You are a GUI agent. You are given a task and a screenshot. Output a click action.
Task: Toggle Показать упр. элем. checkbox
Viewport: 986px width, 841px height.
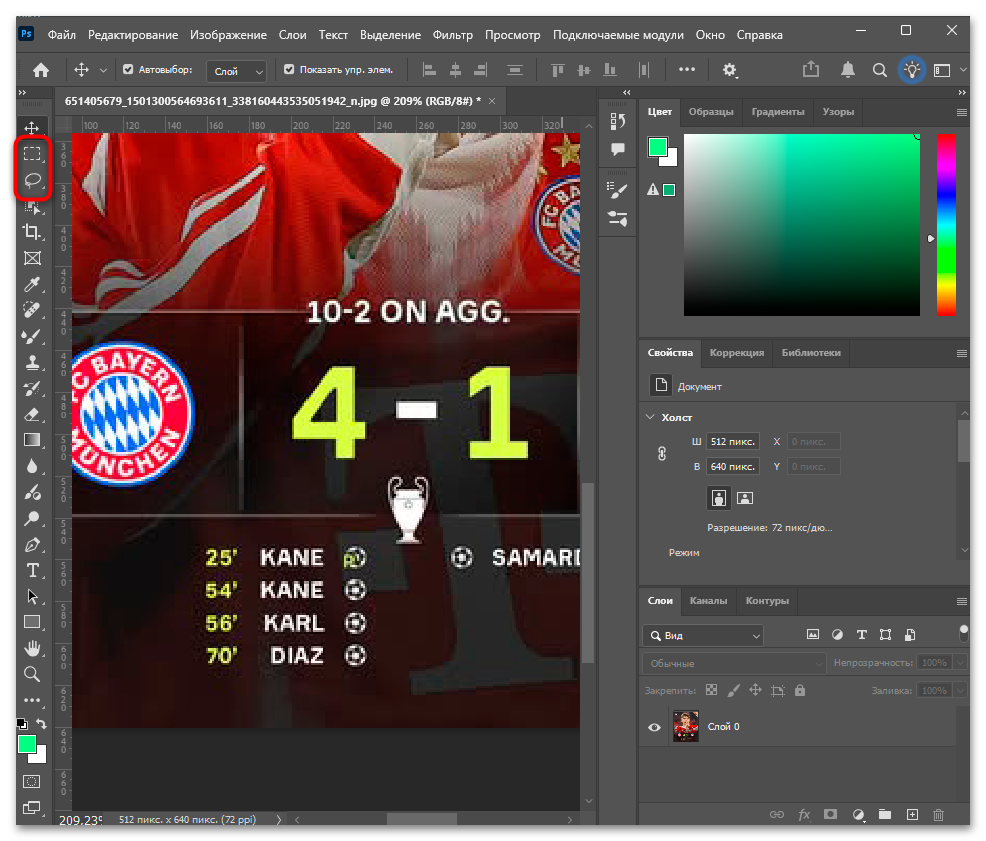click(x=289, y=69)
